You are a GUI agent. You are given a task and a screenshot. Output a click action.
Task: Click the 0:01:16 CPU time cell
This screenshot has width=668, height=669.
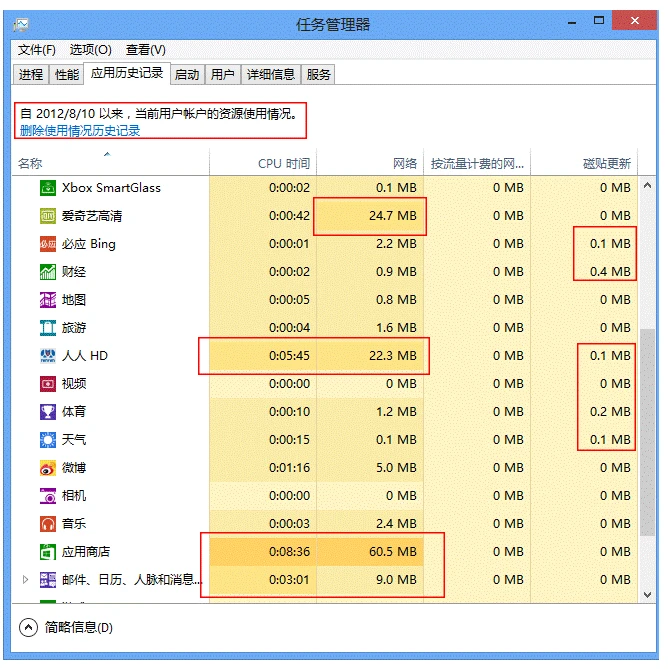pyautogui.click(x=263, y=468)
